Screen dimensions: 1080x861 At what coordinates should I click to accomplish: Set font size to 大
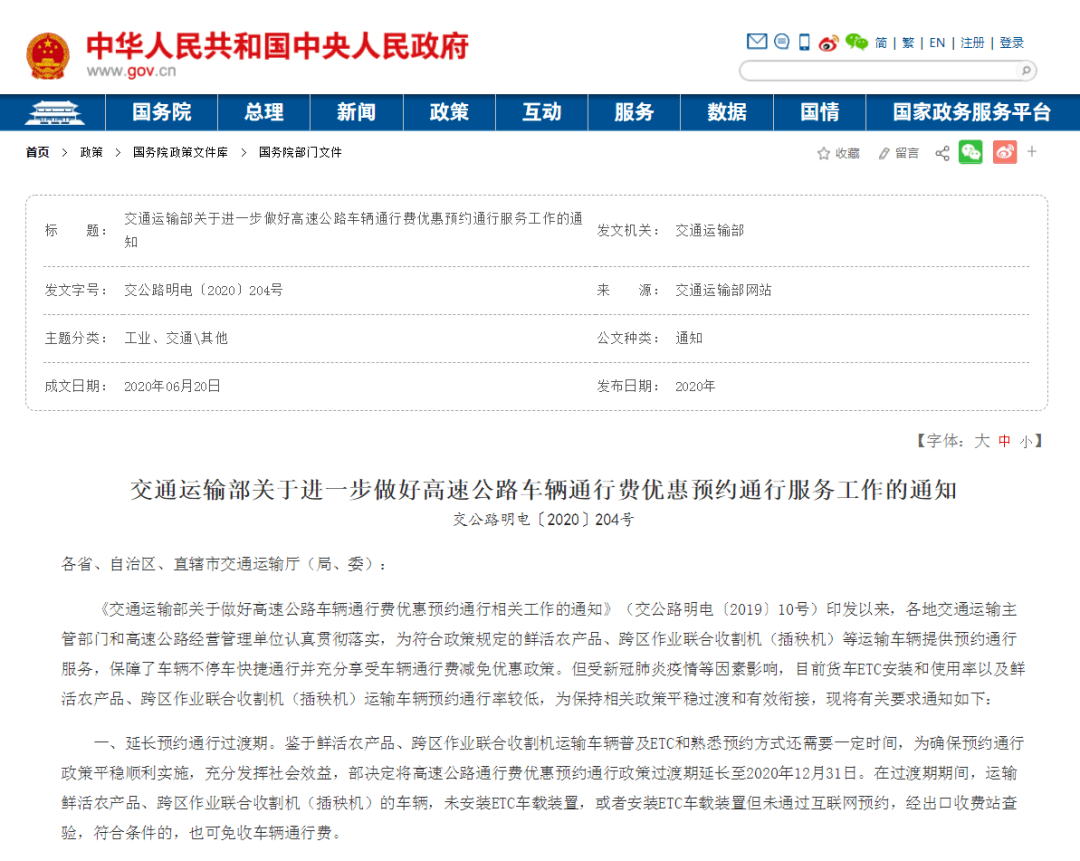click(982, 441)
